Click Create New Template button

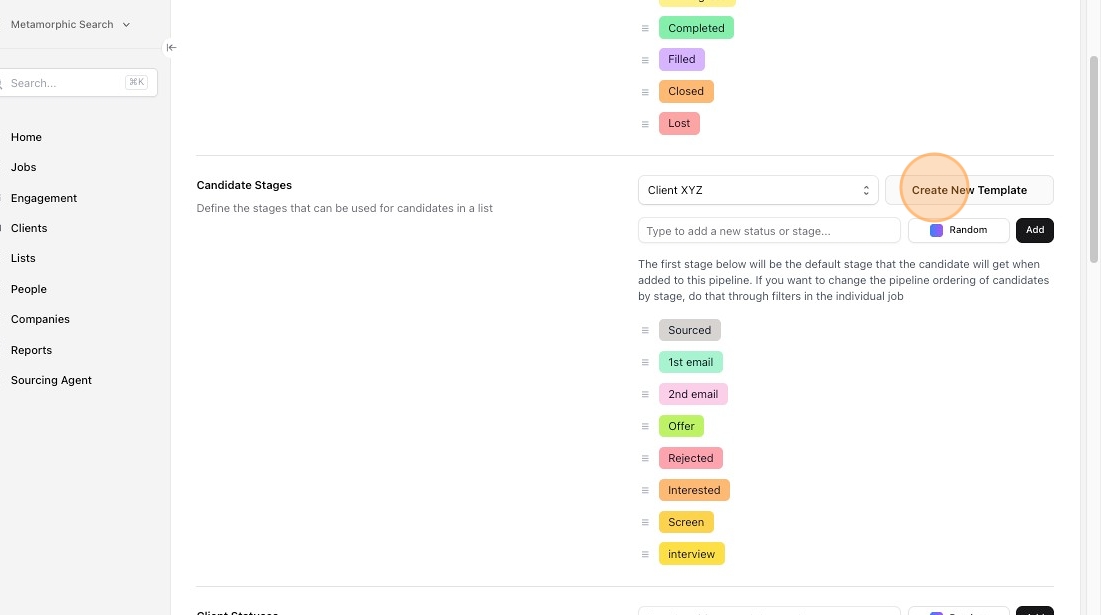968,190
